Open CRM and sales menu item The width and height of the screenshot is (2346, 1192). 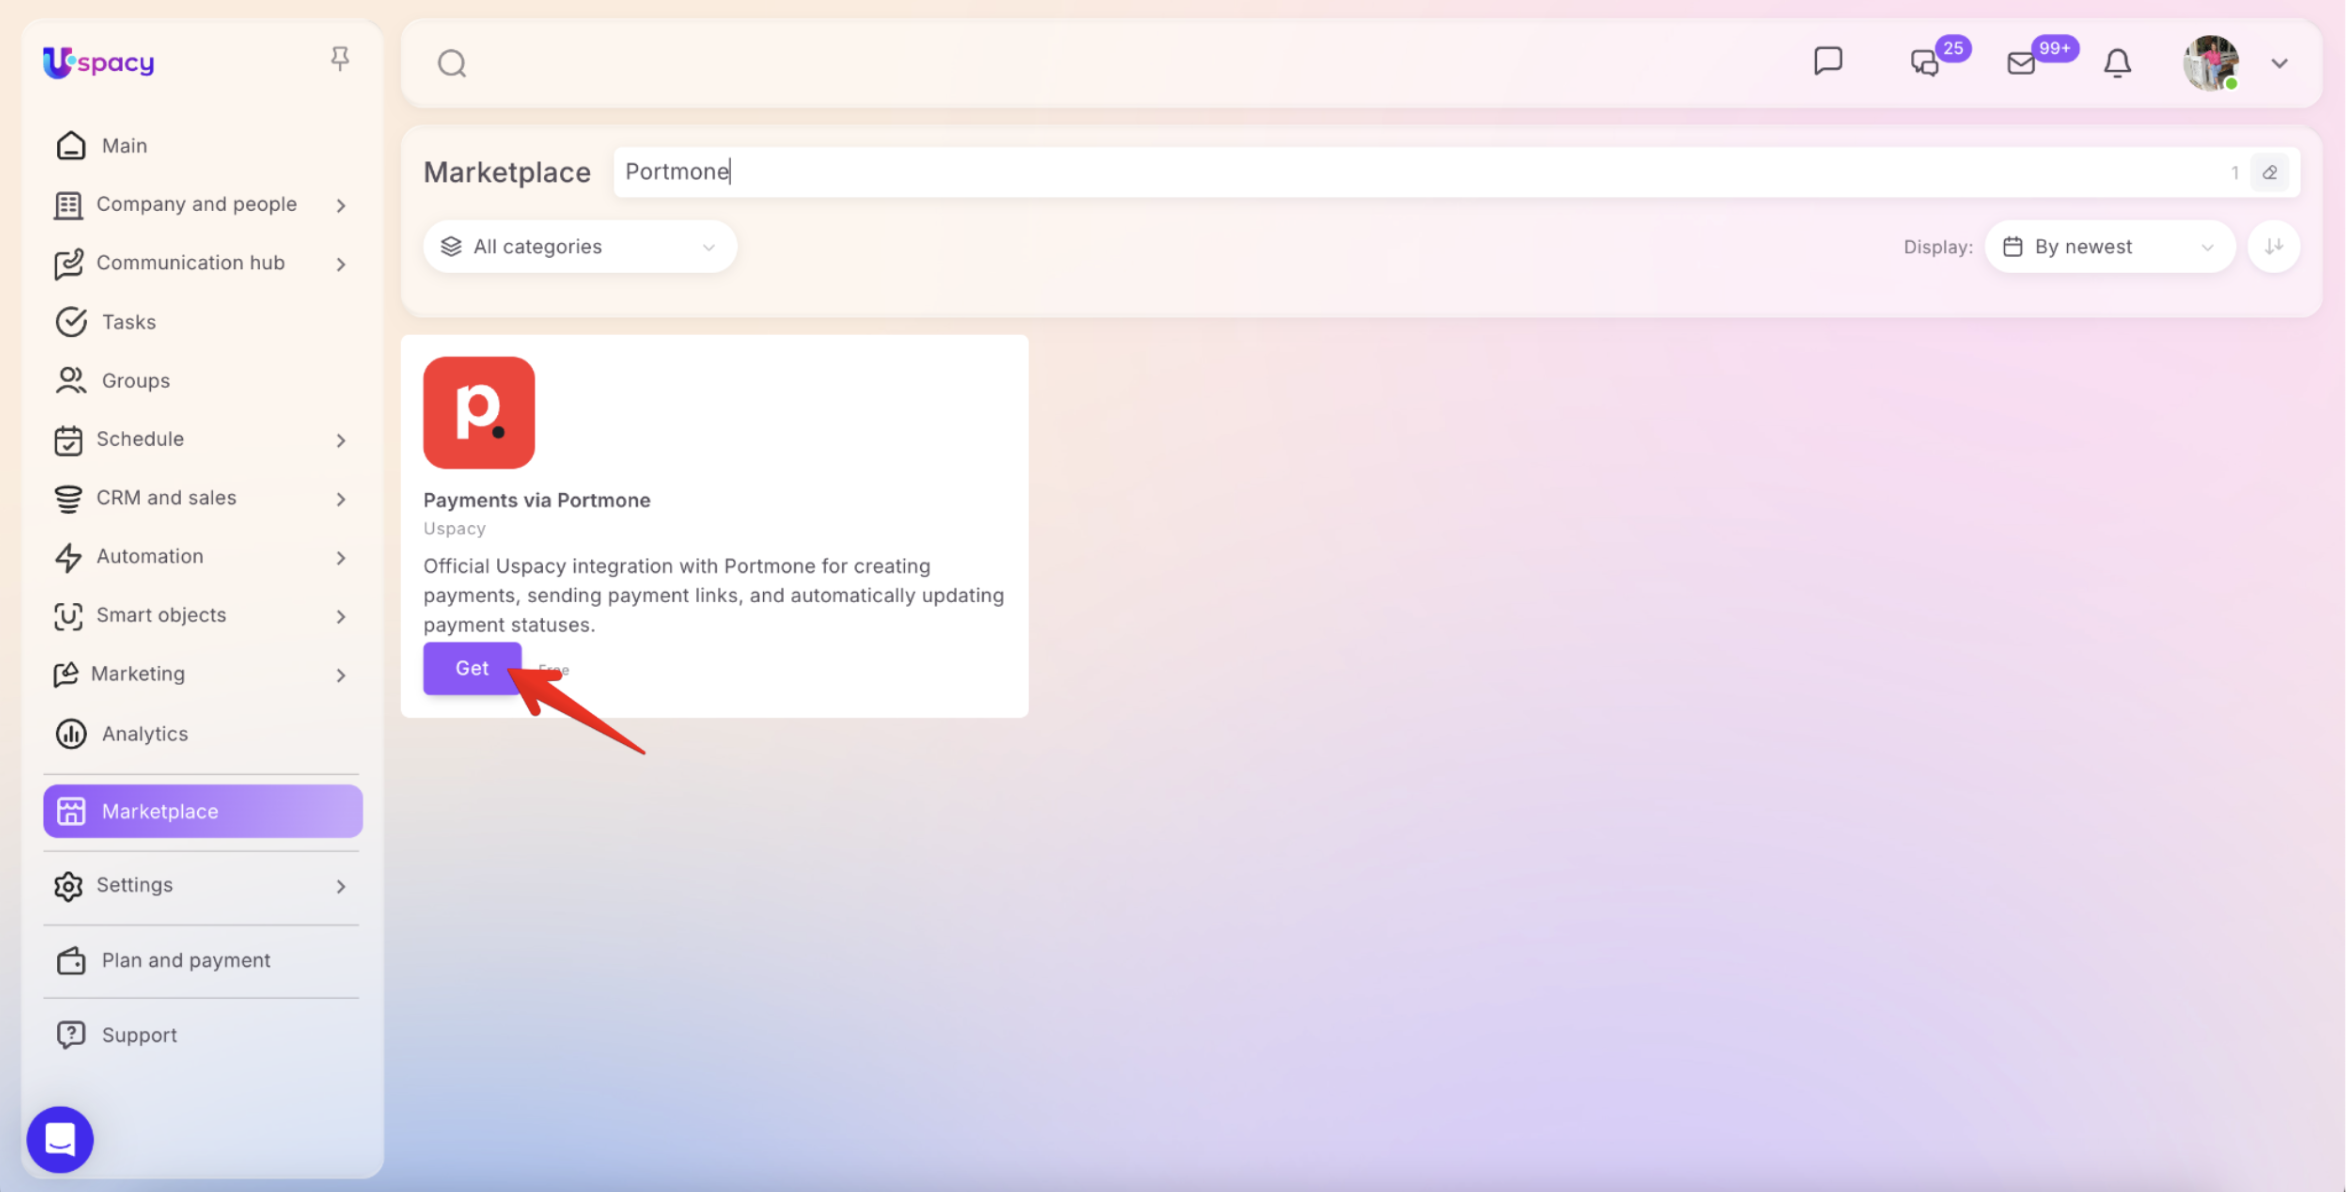pos(166,498)
